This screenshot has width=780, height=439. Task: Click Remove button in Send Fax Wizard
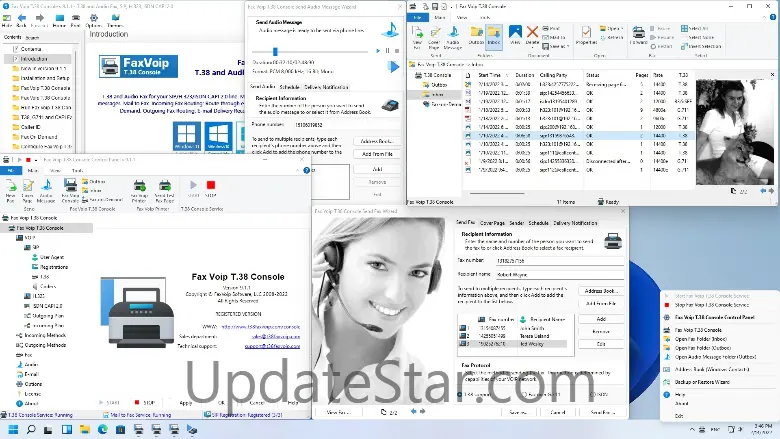point(601,331)
